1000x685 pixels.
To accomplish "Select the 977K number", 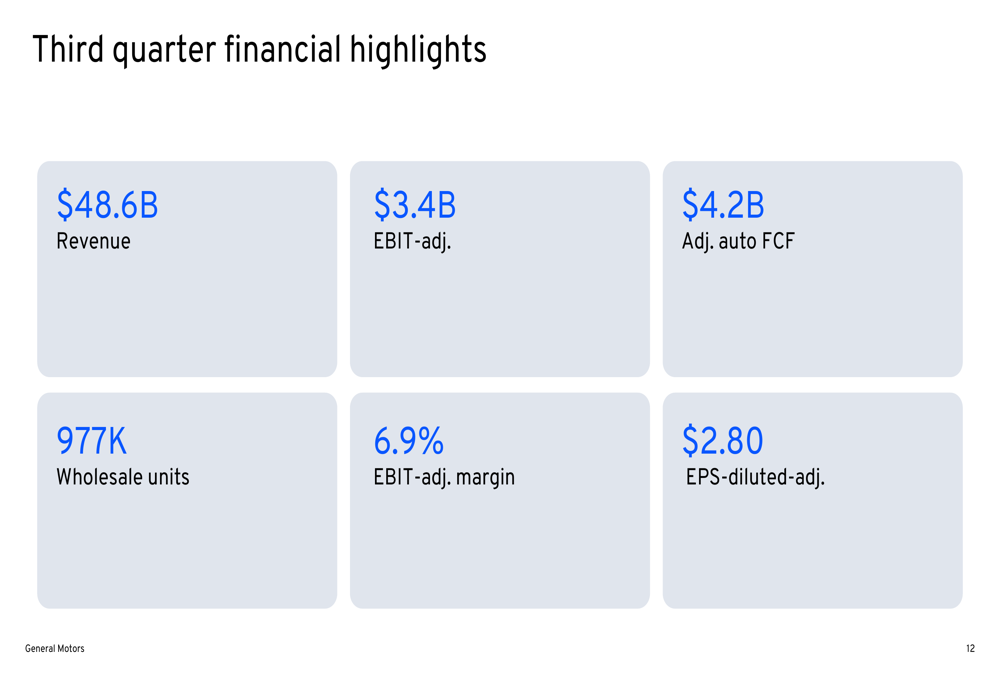I will (91, 441).
